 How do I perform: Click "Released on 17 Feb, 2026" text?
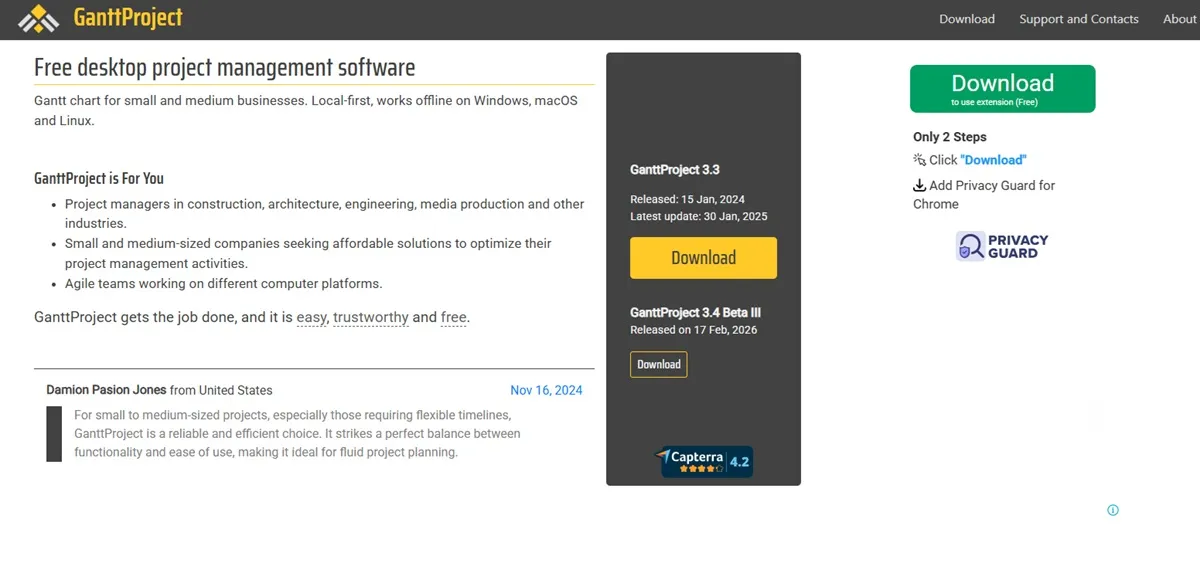(x=694, y=330)
